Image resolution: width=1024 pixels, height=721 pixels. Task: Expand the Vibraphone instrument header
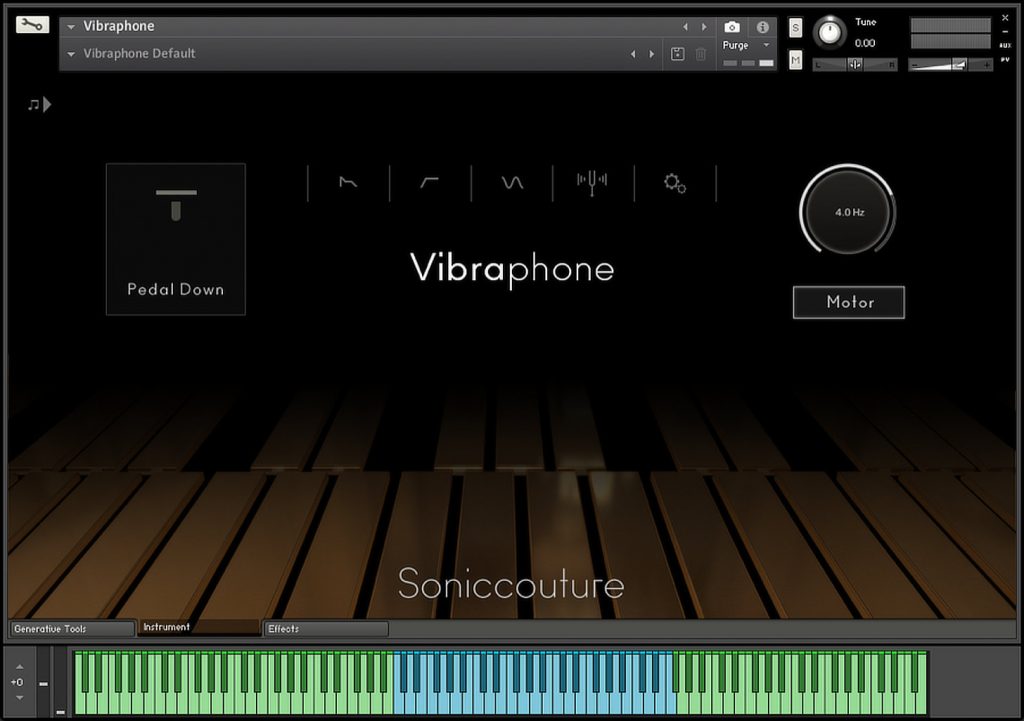[x=69, y=26]
